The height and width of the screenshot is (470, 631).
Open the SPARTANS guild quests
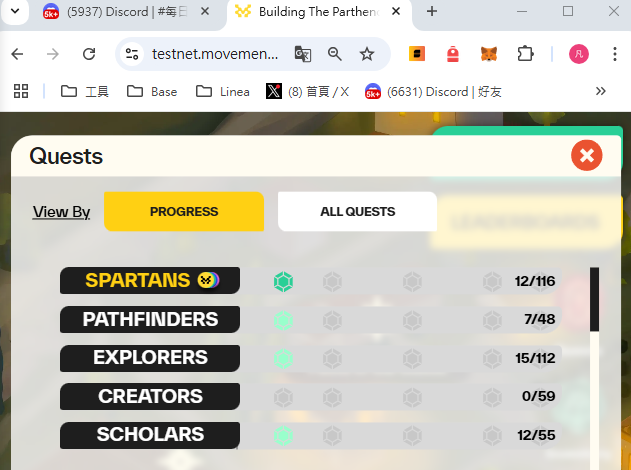tap(150, 280)
